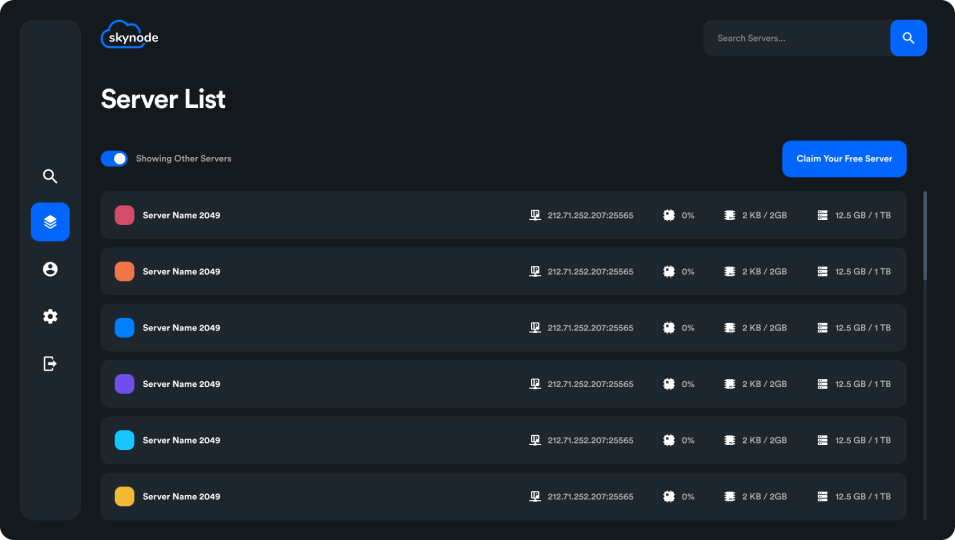Open search from the sidebar magnifier icon

[x=50, y=176]
